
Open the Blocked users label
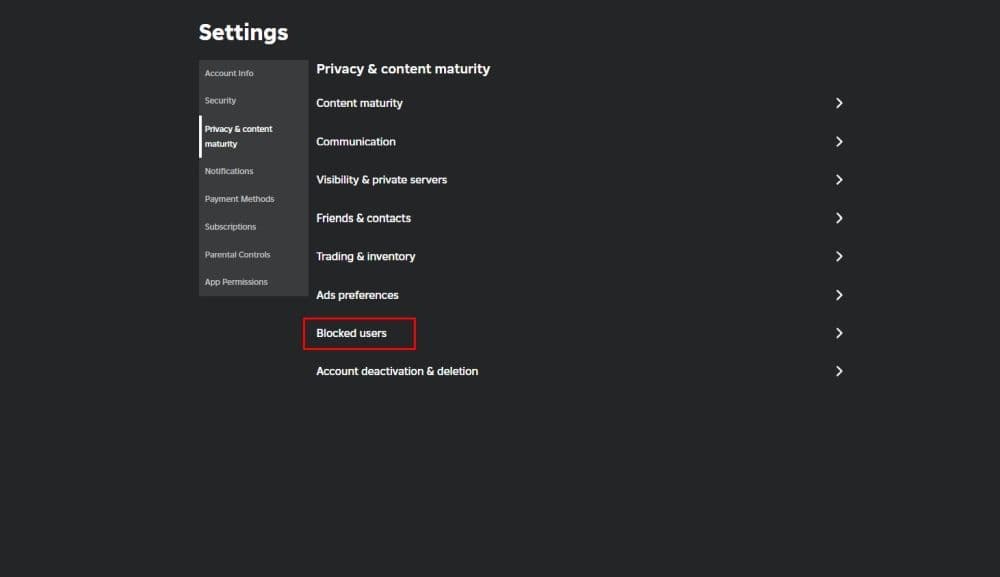[351, 333]
